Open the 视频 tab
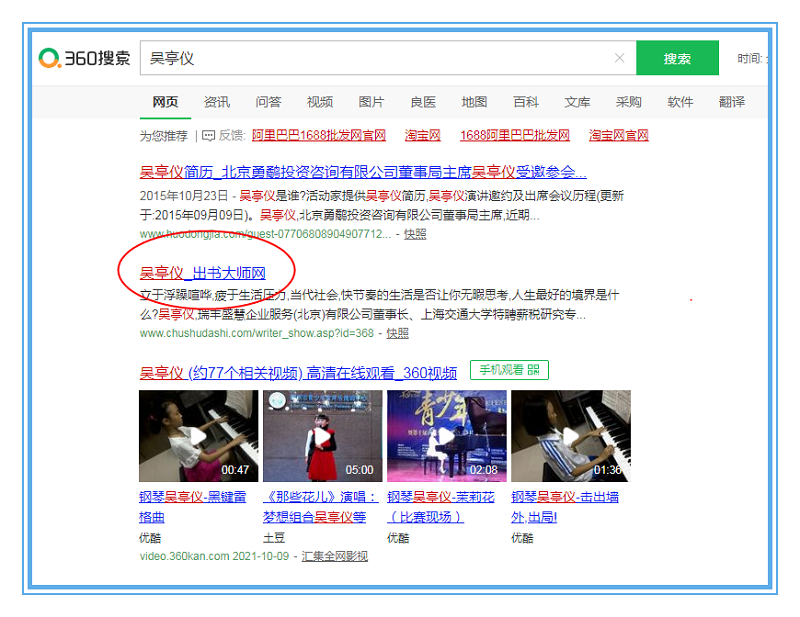 pyautogui.click(x=320, y=102)
